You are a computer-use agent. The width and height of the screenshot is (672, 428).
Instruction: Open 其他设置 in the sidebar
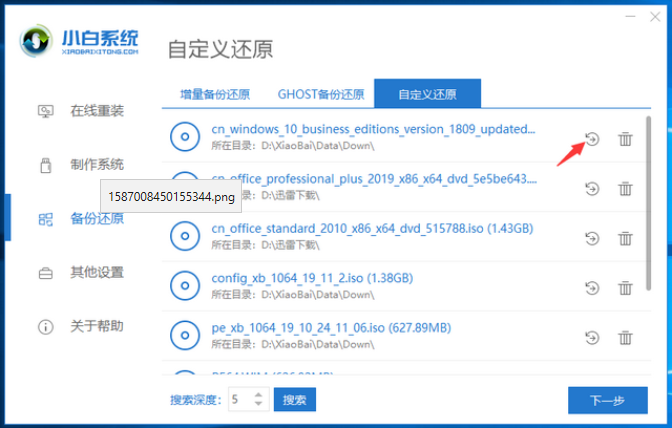pyautogui.click(x=96, y=272)
